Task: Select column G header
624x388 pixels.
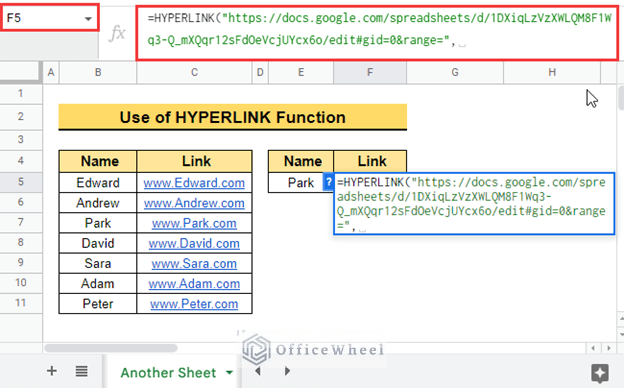Action: pos(455,72)
